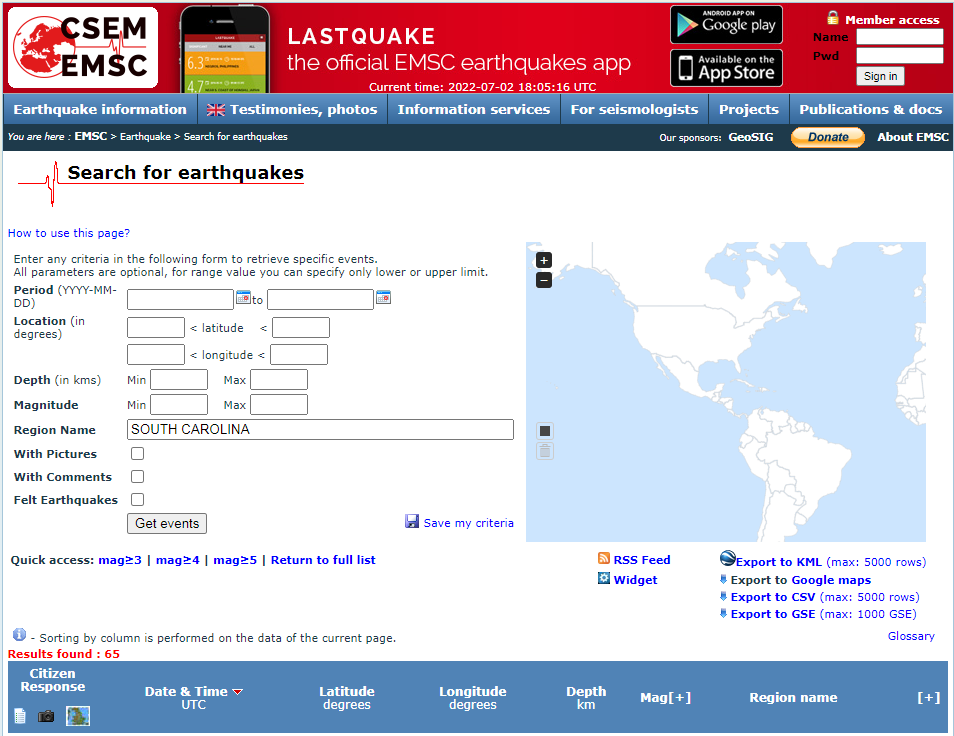Select the map draw-rectangle tool
954x736 pixels.
tap(545, 431)
